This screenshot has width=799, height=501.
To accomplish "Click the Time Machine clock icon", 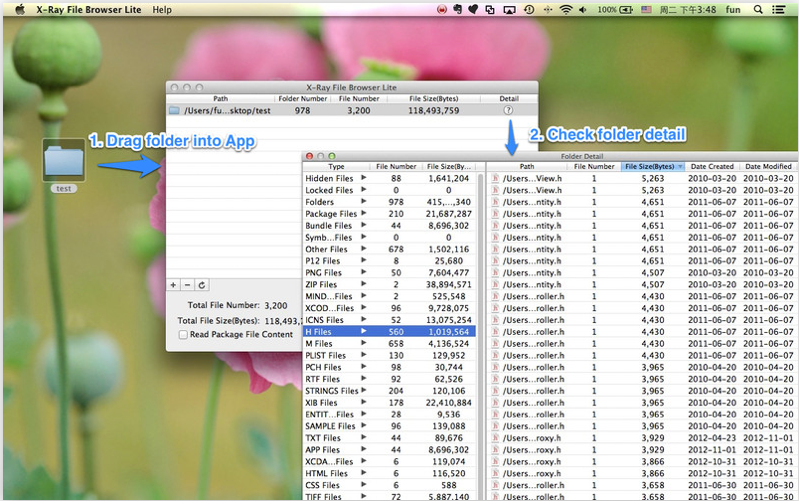I will pos(529,9).
